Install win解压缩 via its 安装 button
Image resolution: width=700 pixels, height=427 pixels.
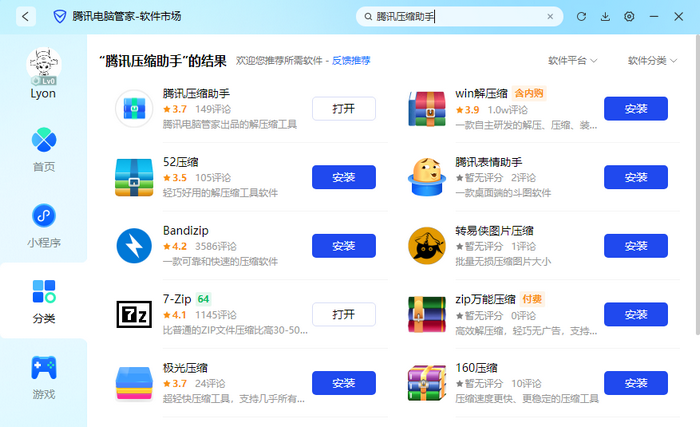(635, 109)
